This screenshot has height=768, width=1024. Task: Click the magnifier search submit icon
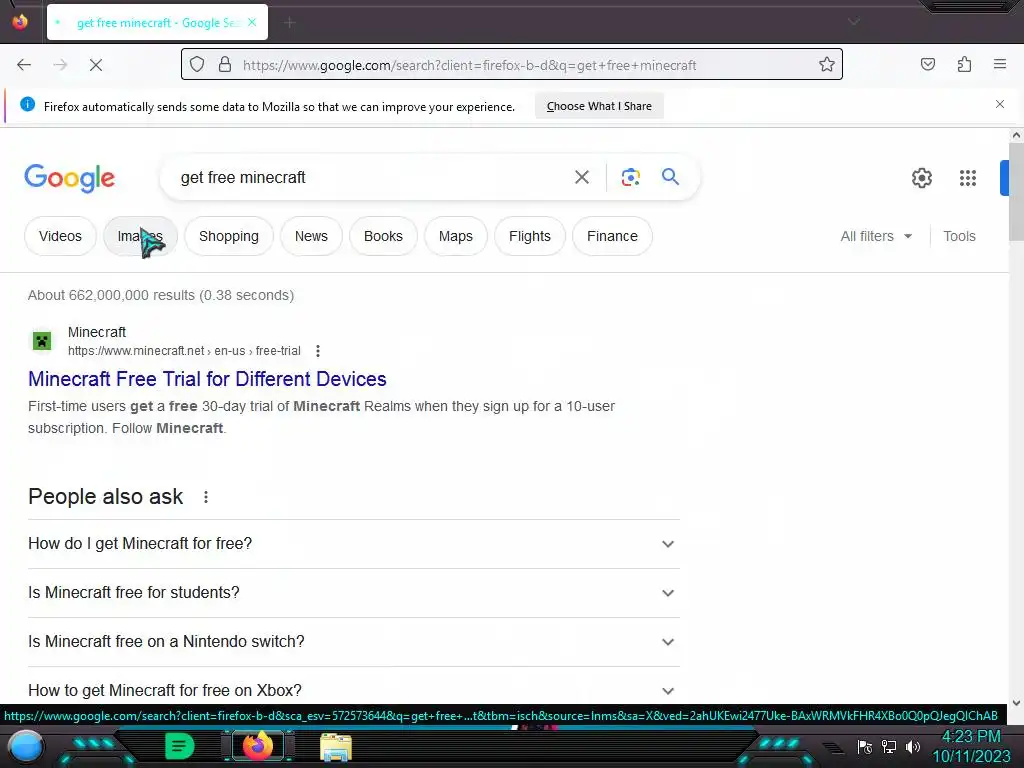(670, 176)
